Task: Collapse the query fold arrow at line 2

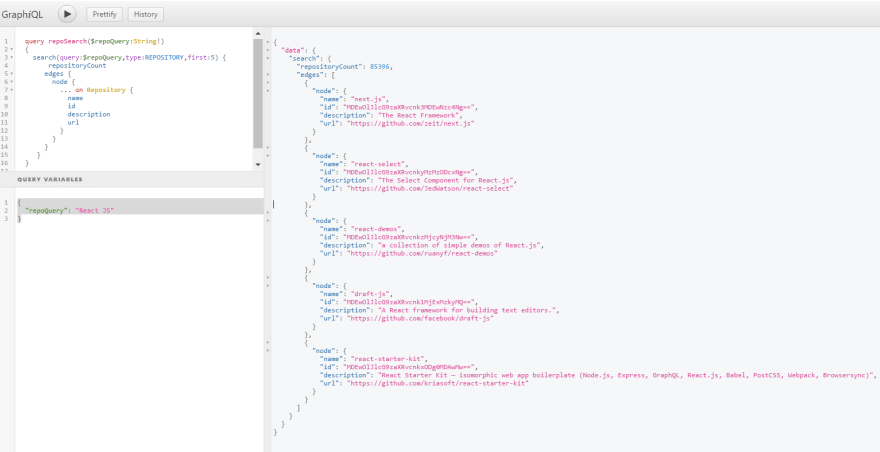Action: 12,49
